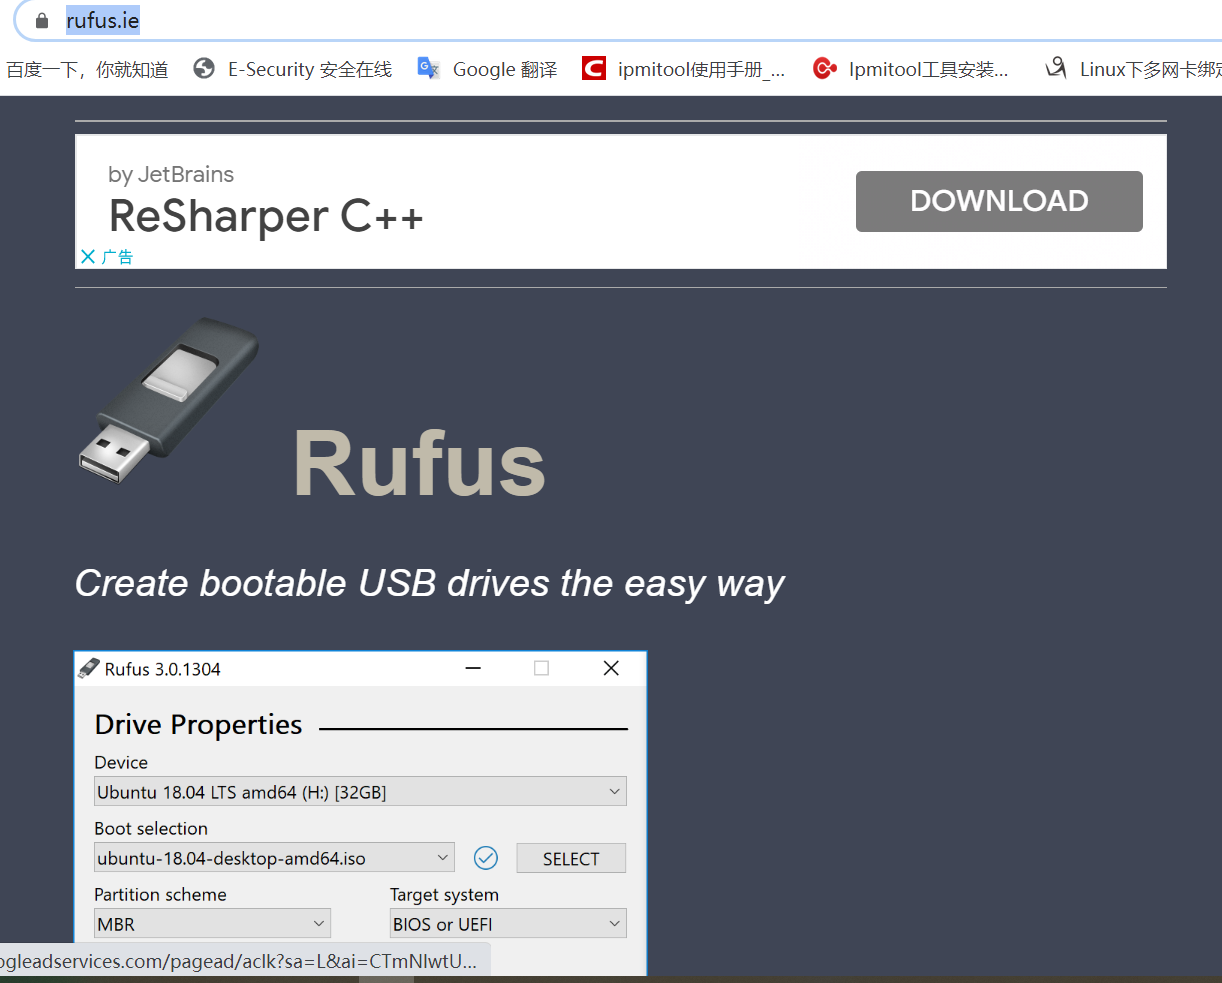The image size is (1222, 983).
Task: Click the Target system label
Action: 444,894
